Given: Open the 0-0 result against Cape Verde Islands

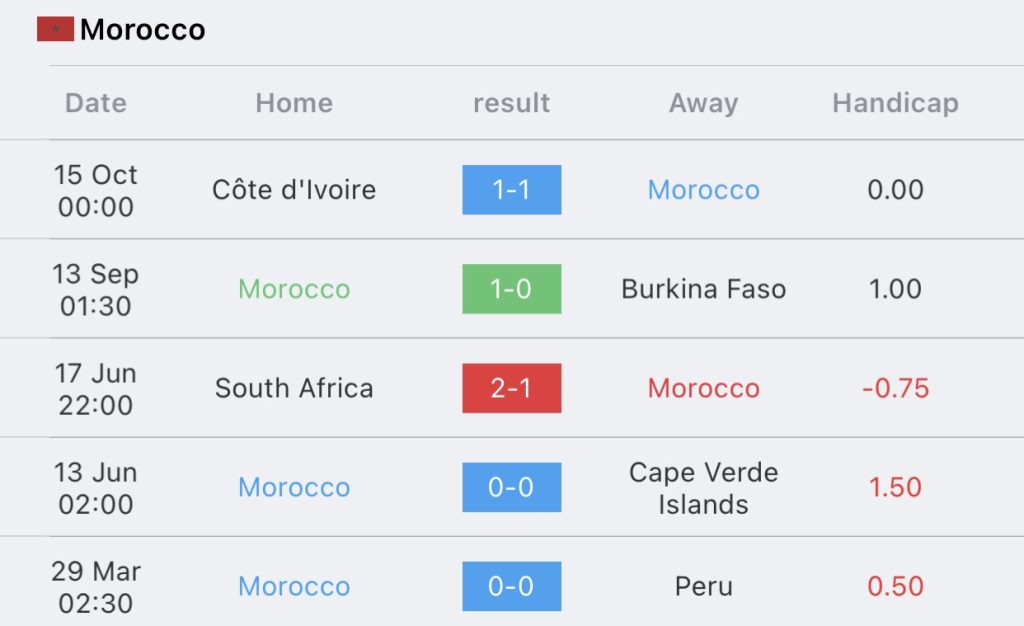Looking at the screenshot, I should click(x=511, y=488).
